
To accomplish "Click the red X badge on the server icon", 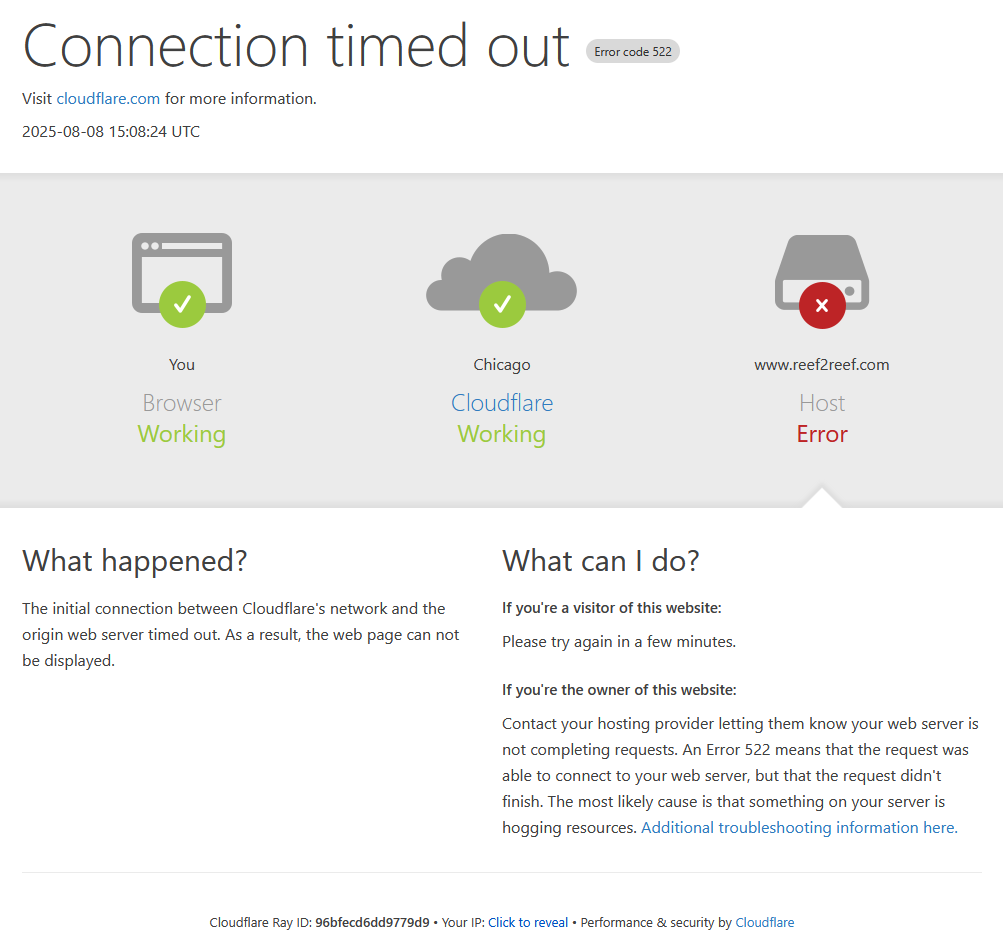I will tap(822, 306).
